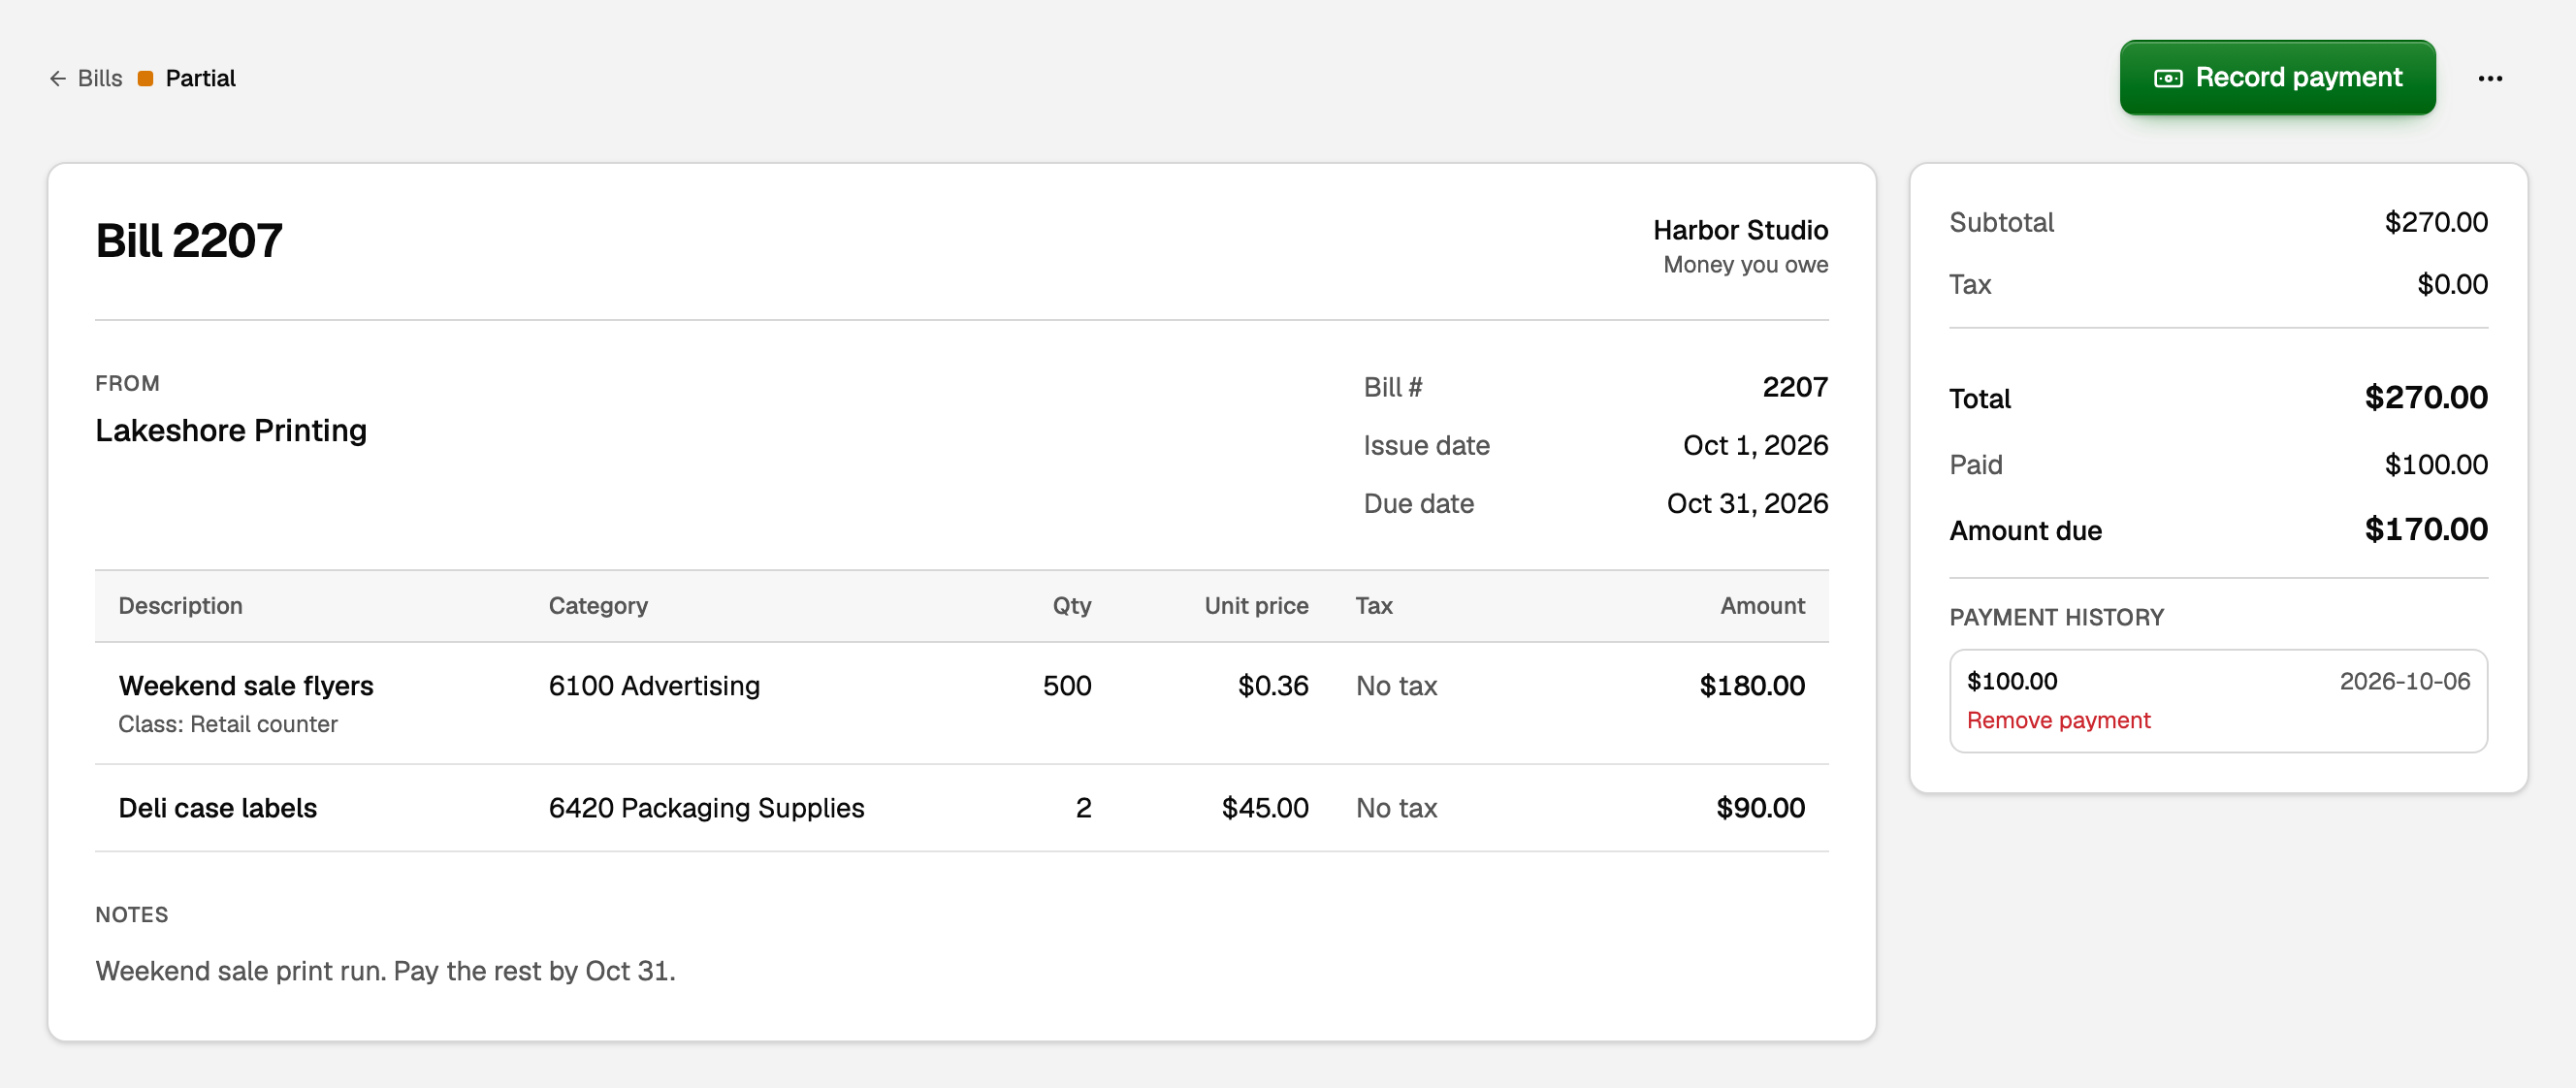Viewport: 2576px width, 1088px height.
Task: Click the Harbor Studio company name
Action: [1740, 230]
